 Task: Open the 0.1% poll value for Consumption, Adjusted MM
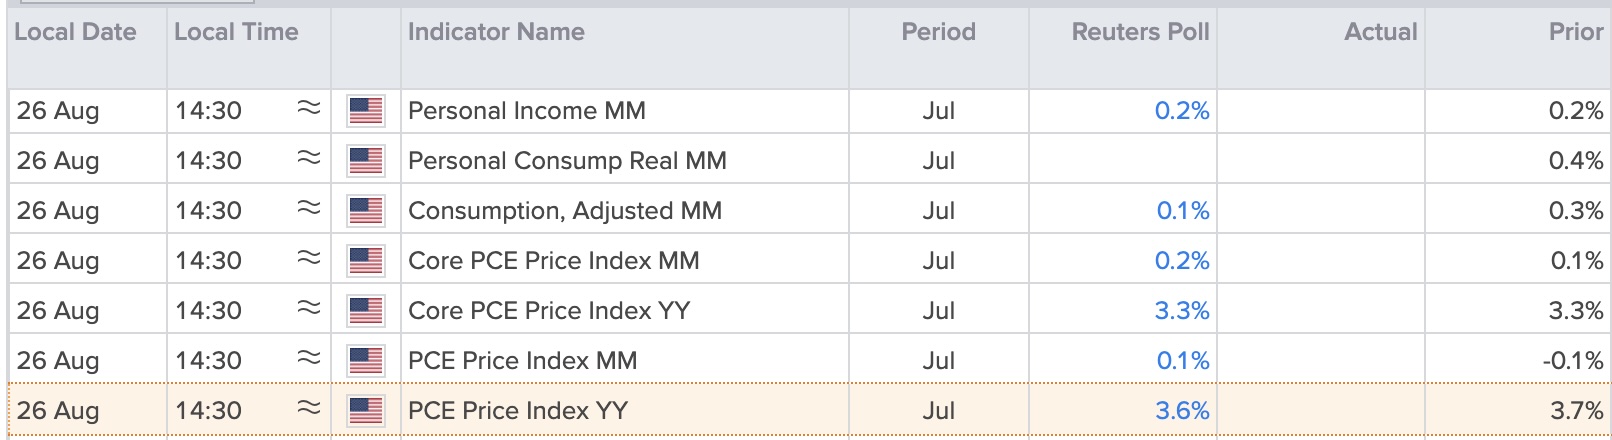pyautogui.click(x=1183, y=211)
